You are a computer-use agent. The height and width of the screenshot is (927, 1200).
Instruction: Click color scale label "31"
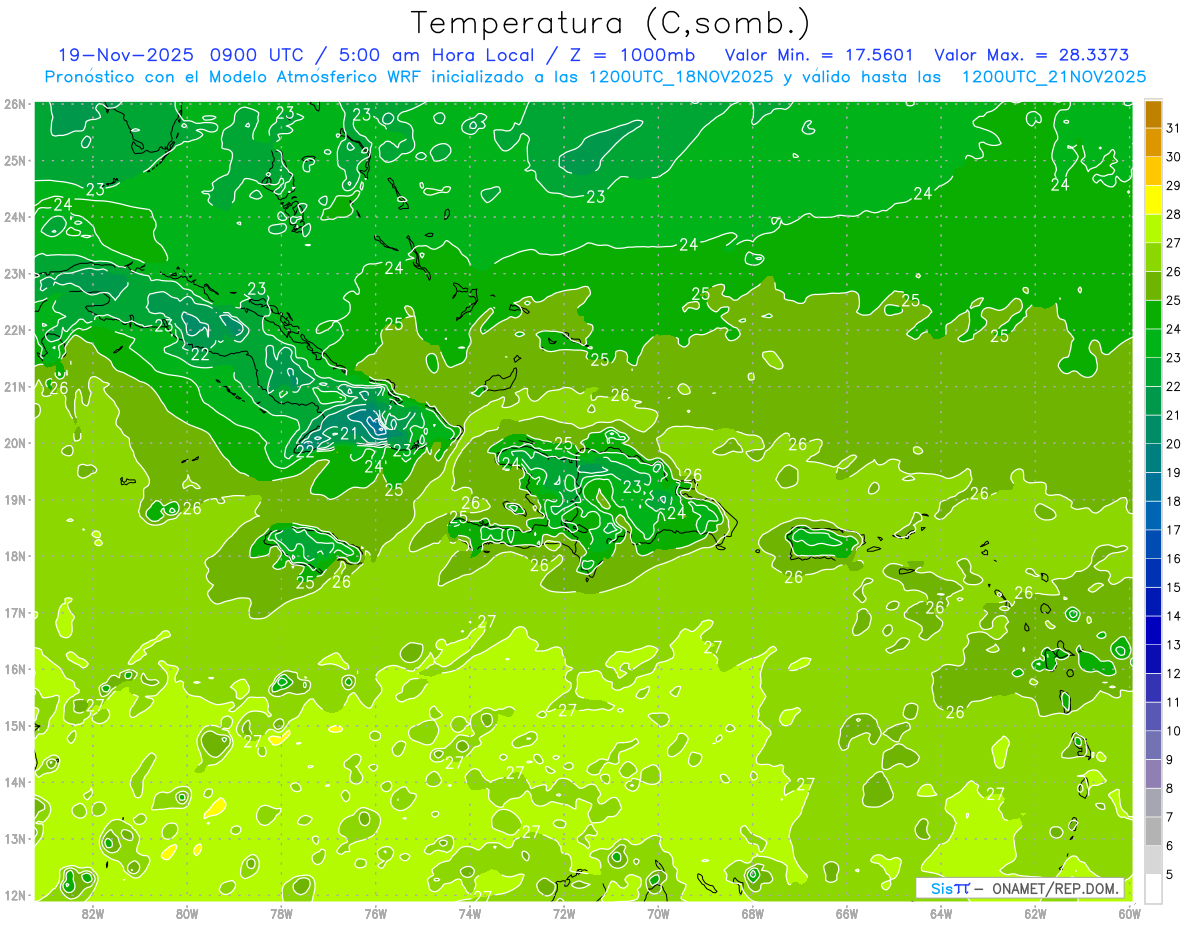1174,128
